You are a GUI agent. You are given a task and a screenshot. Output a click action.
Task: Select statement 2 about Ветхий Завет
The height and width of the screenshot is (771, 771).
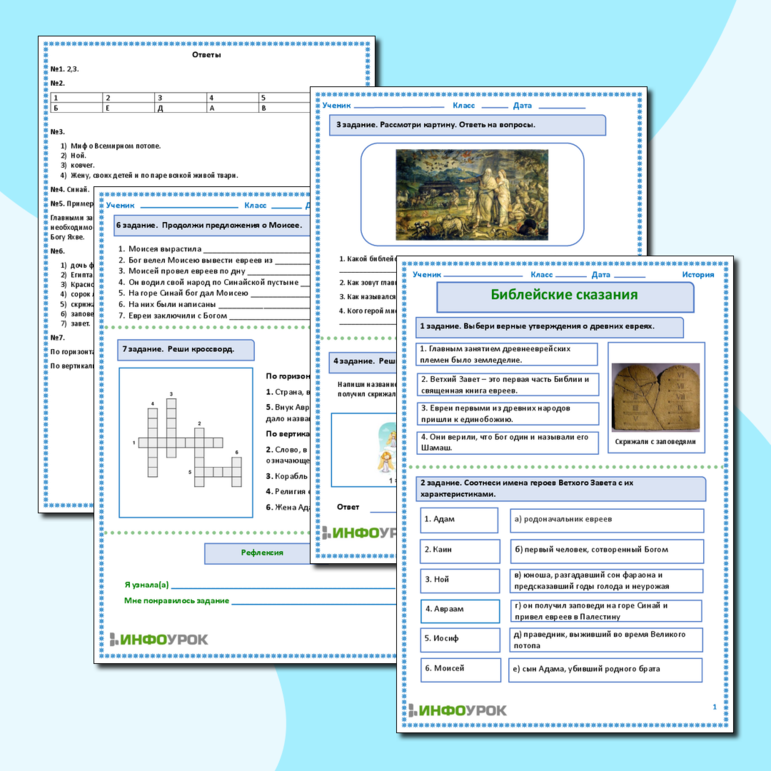[x=506, y=385]
